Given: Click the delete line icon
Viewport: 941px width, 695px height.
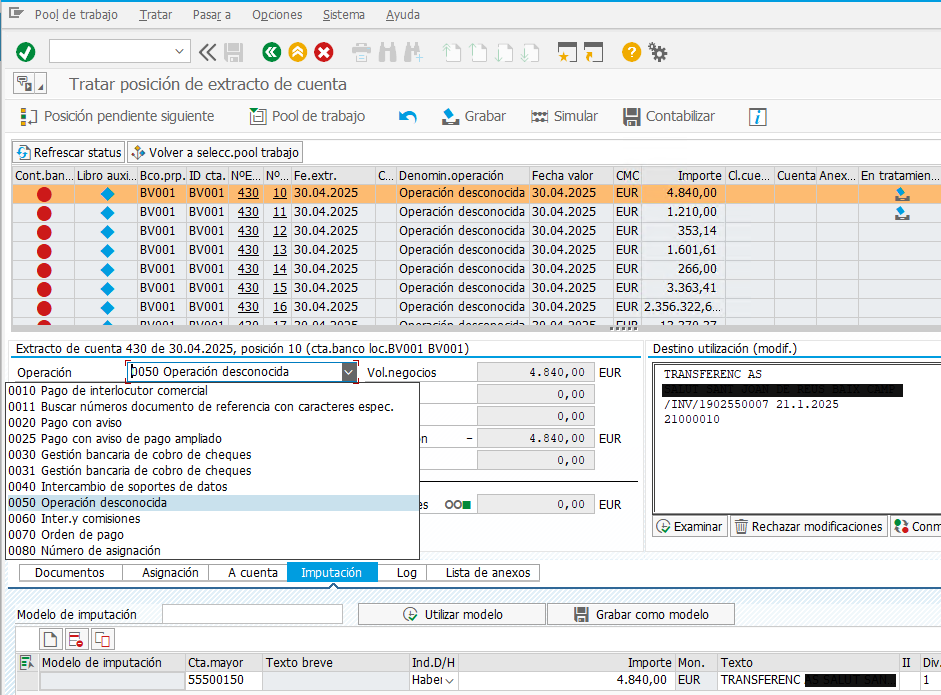Looking at the screenshot, I should tap(76, 640).
